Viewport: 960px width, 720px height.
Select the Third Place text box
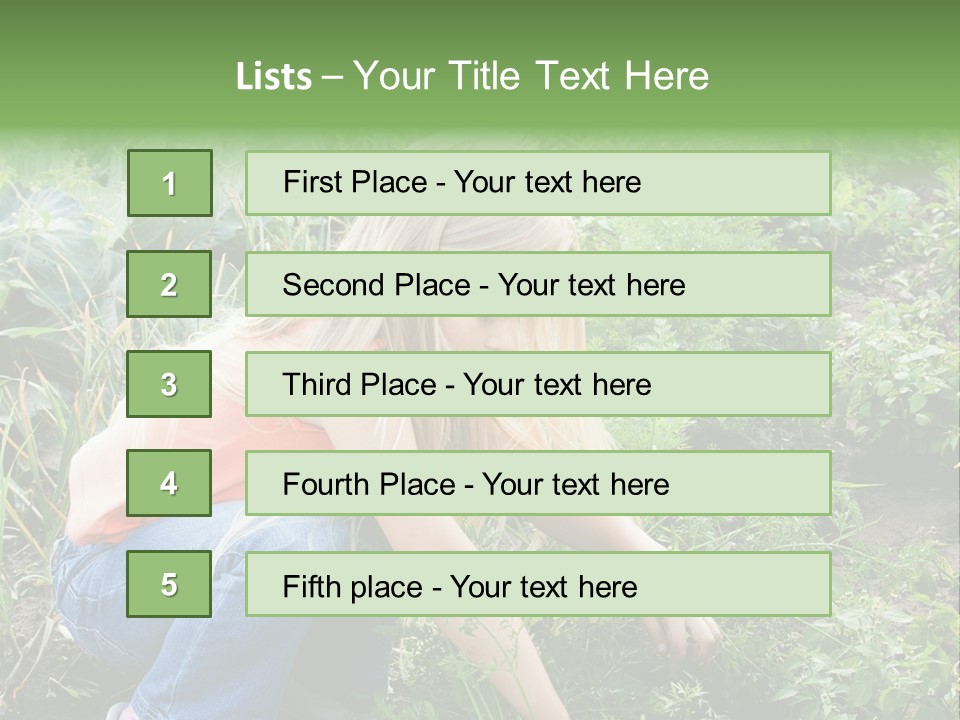point(538,384)
